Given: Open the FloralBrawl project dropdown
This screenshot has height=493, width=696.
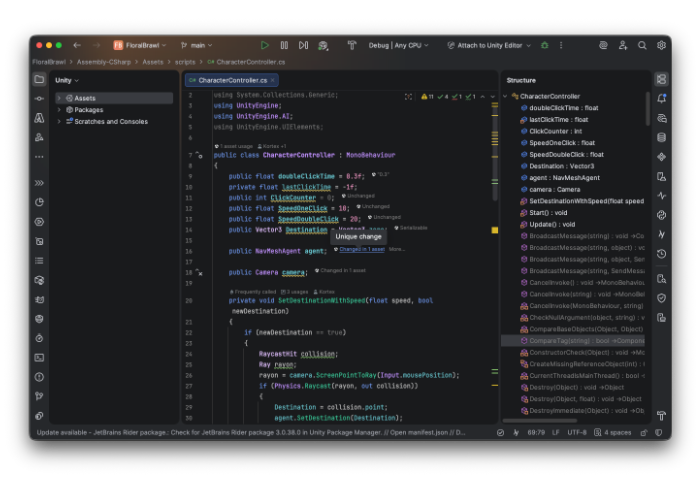Looking at the screenshot, I should pos(140,45).
